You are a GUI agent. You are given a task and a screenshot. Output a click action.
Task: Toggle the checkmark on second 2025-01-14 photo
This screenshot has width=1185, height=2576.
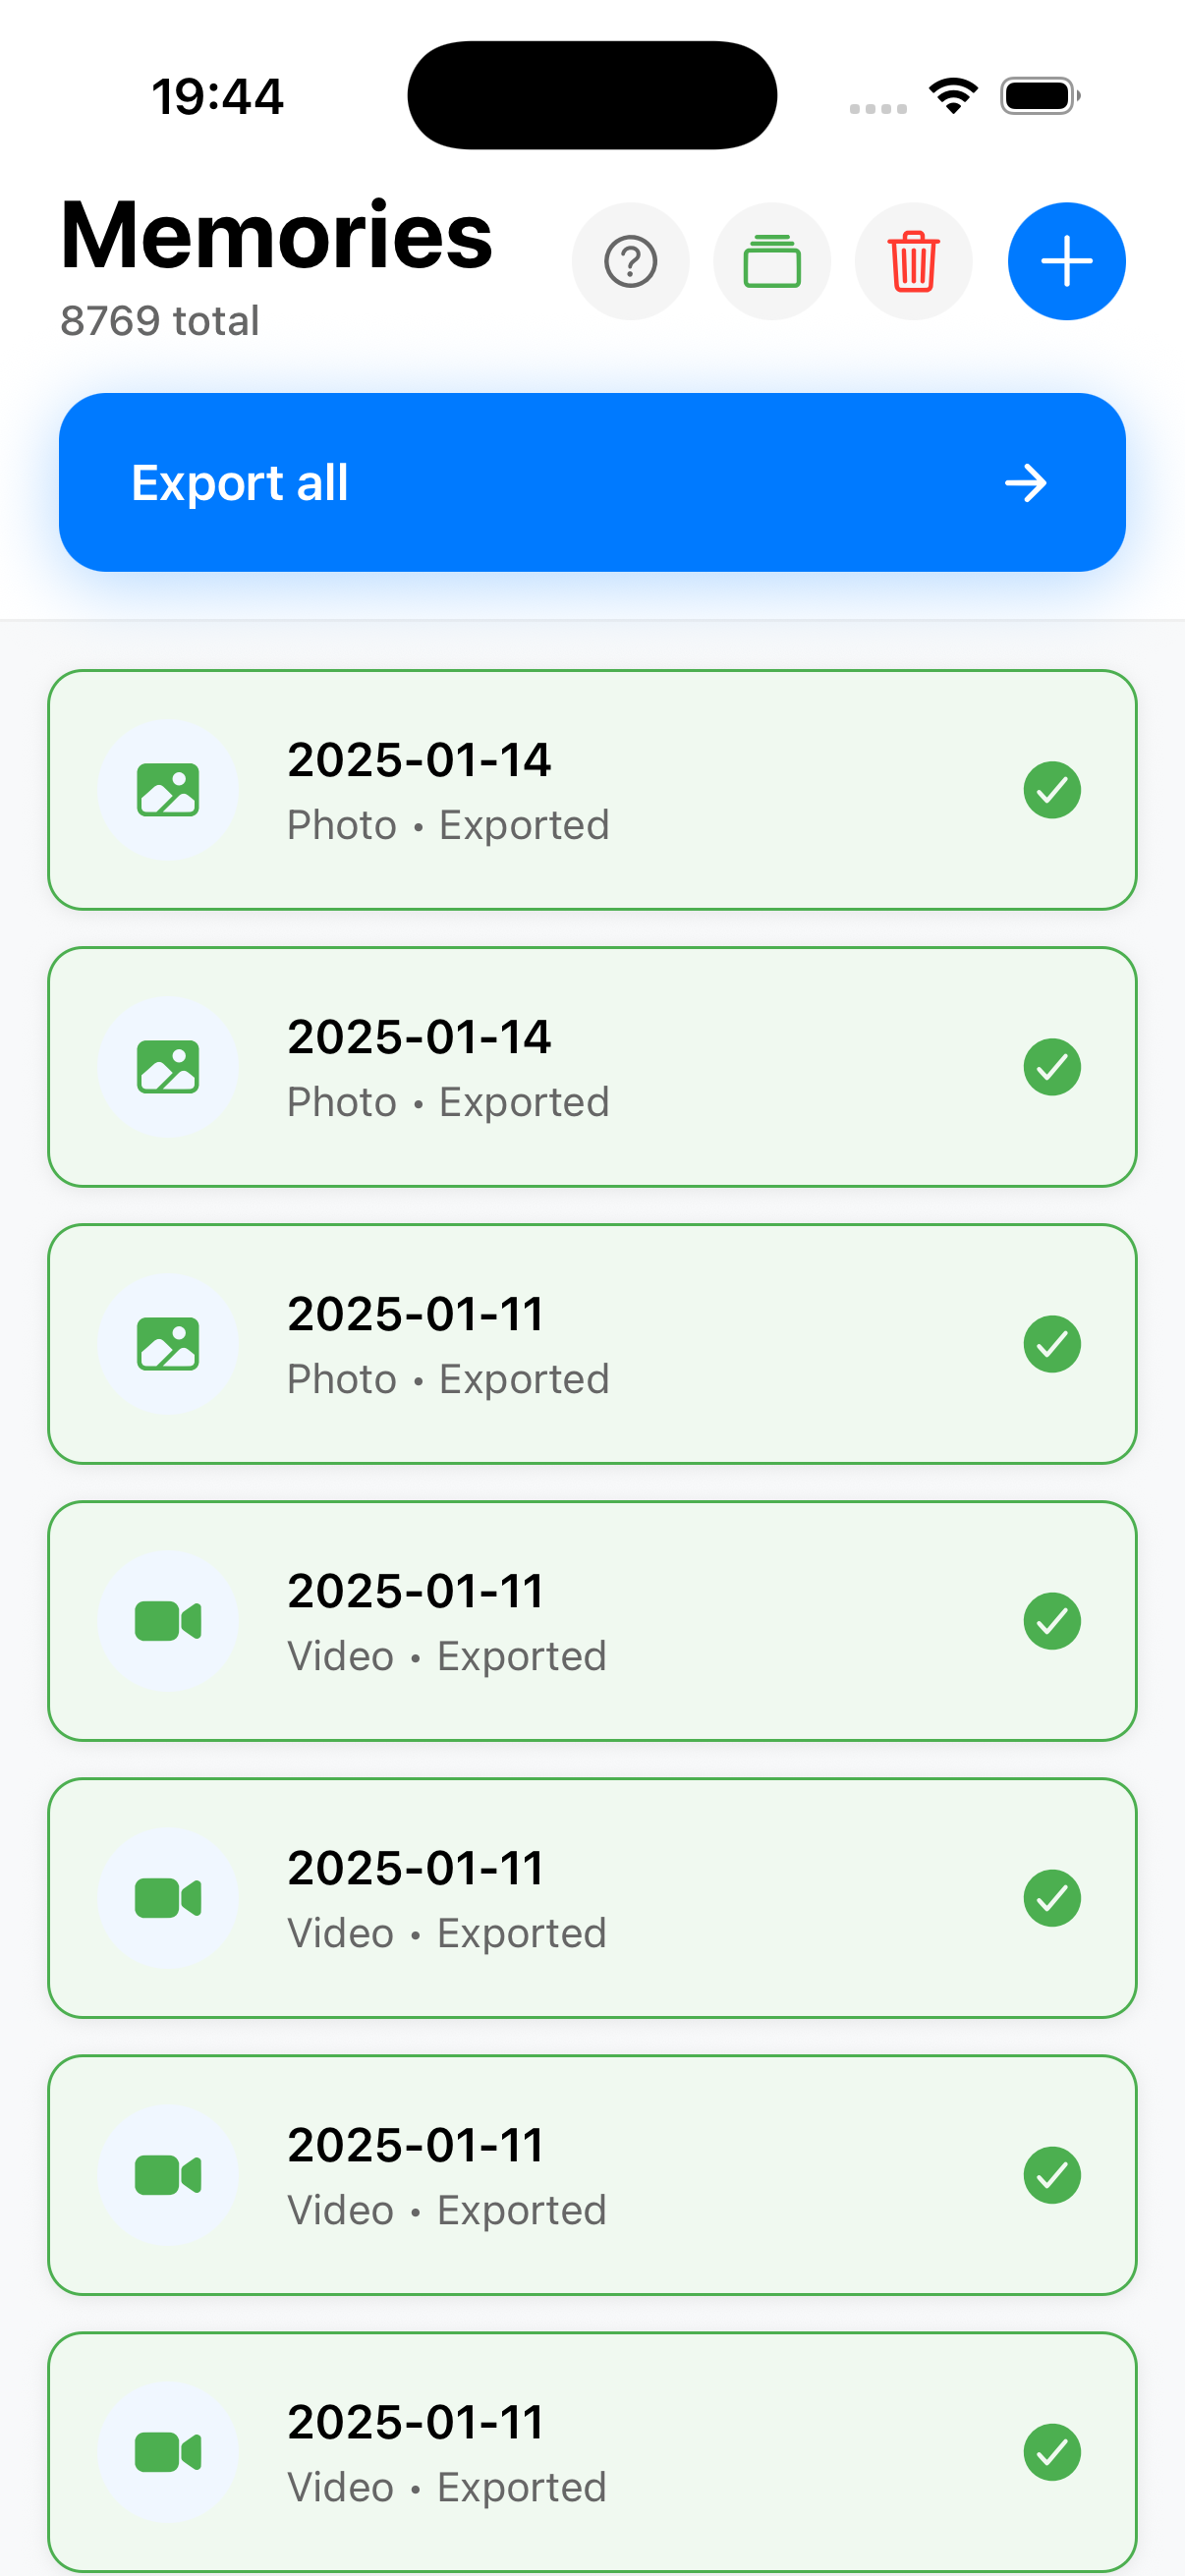point(1052,1067)
